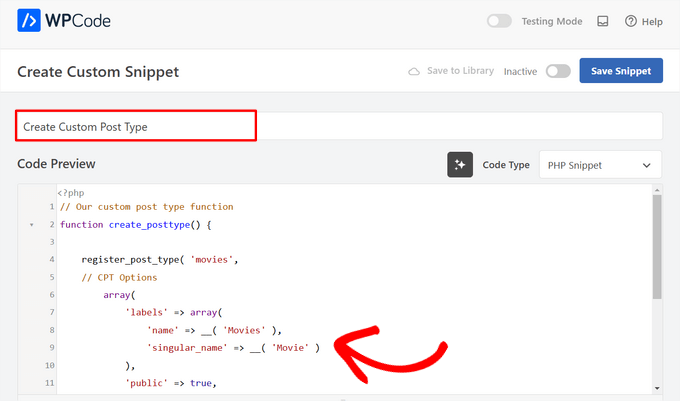Click the code editor vertical scrollbar thumb
The height and width of the screenshot is (401, 680).
pos(656,245)
